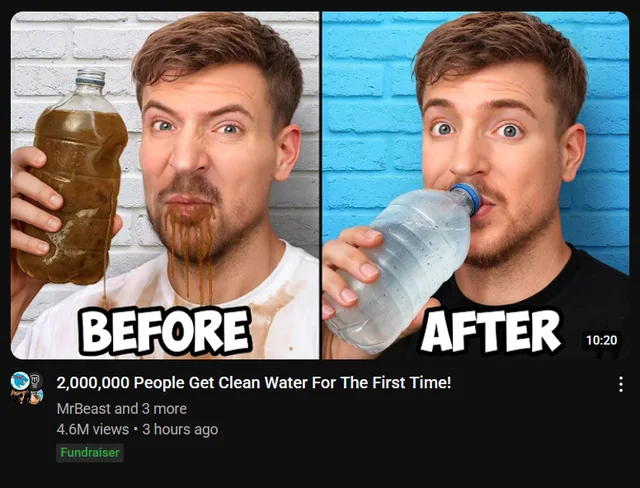Click the clear clean water bottle in the thumbnail
This screenshot has width=640, height=488.
click(400, 269)
